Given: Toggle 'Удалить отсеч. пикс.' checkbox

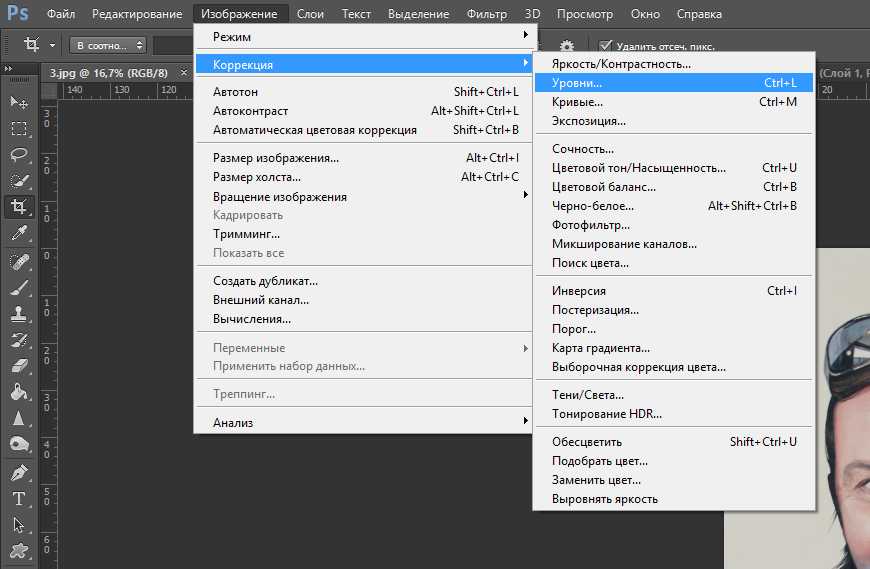Looking at the screenshot, I should (605, 46).
